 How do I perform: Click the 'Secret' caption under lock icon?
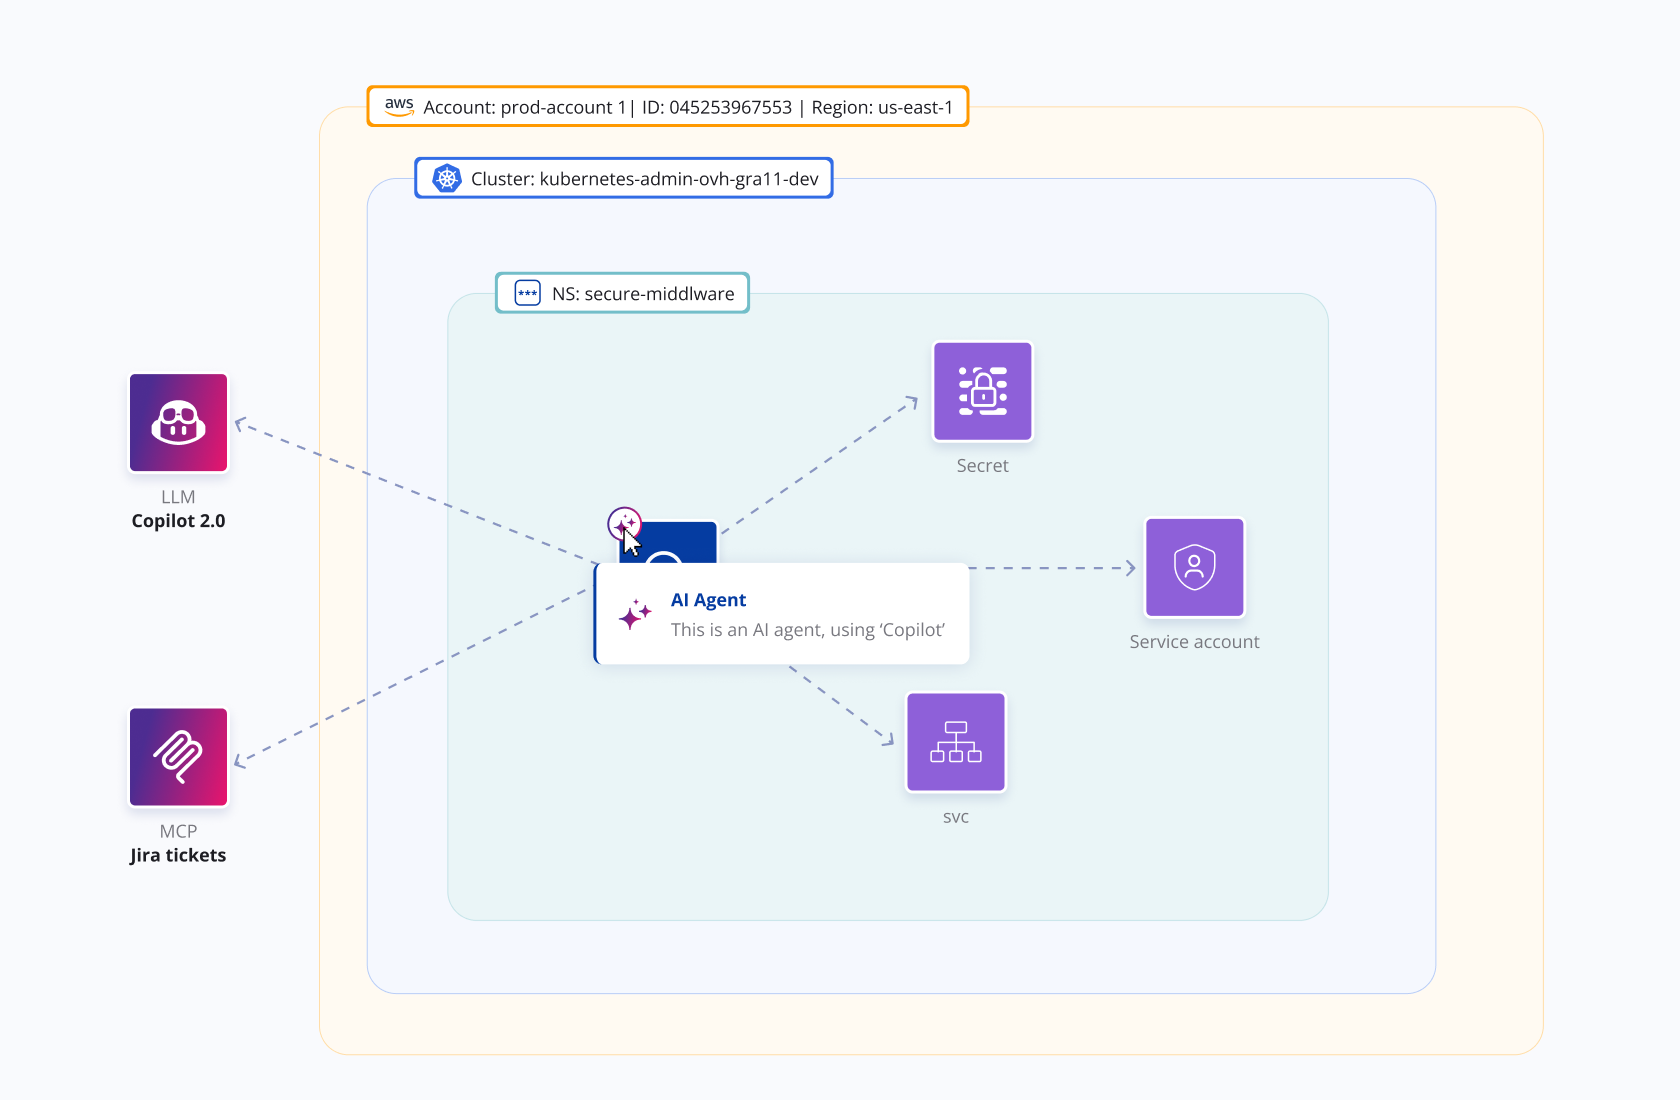(982, 466)
